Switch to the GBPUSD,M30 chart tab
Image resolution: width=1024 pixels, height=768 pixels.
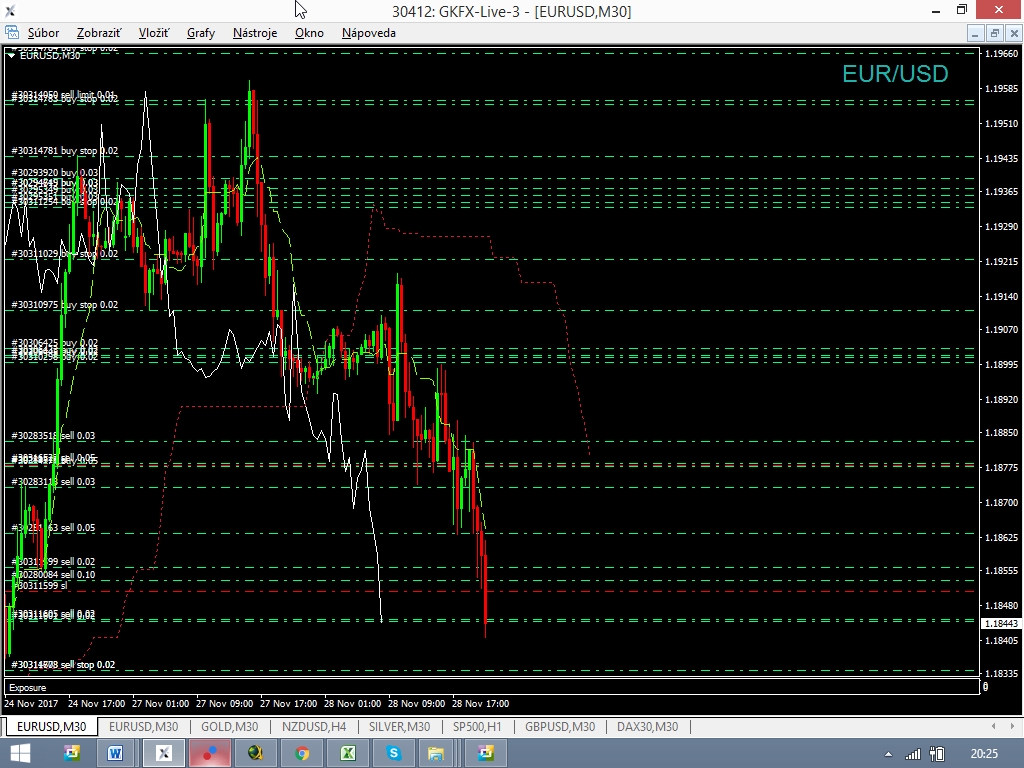560,726
